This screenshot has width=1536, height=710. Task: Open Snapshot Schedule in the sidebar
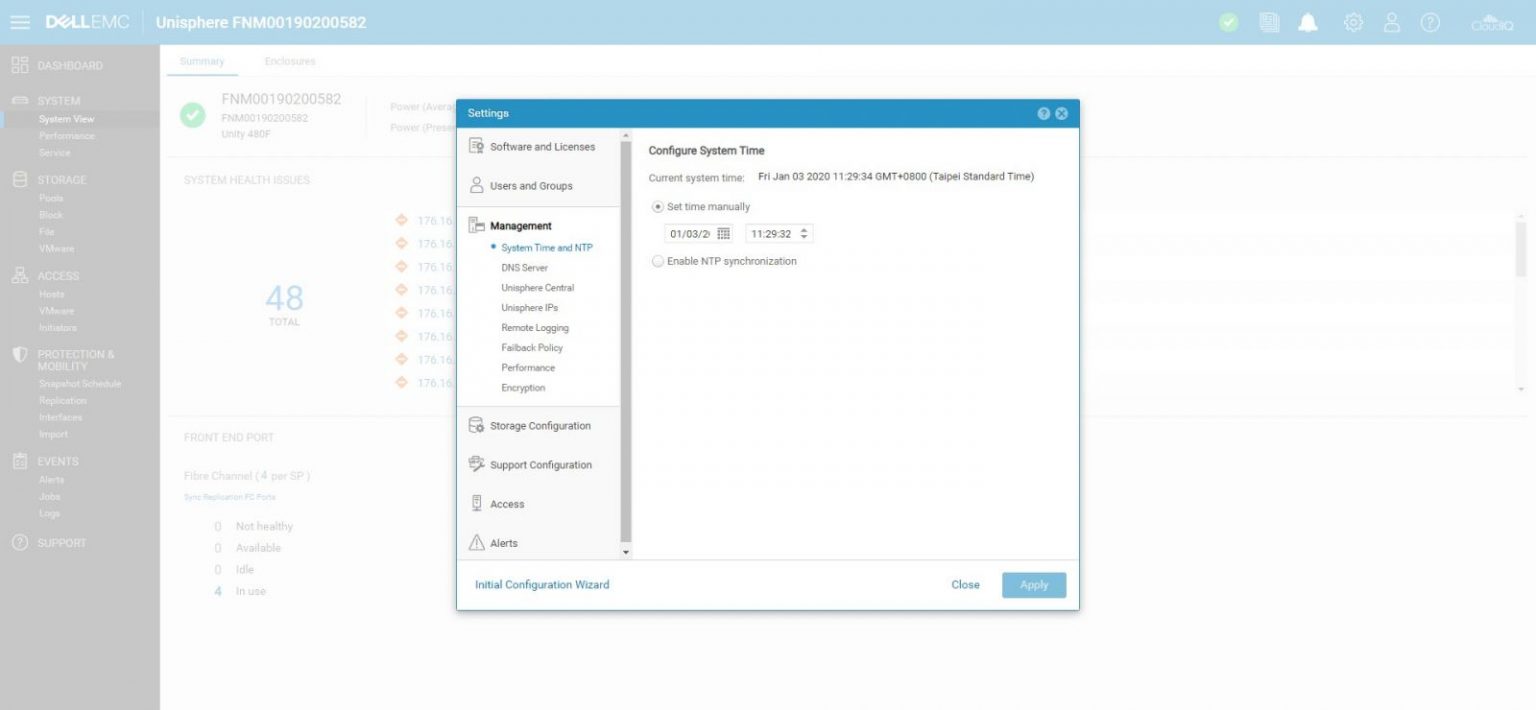pyautogui.click(x=80, y=384)
